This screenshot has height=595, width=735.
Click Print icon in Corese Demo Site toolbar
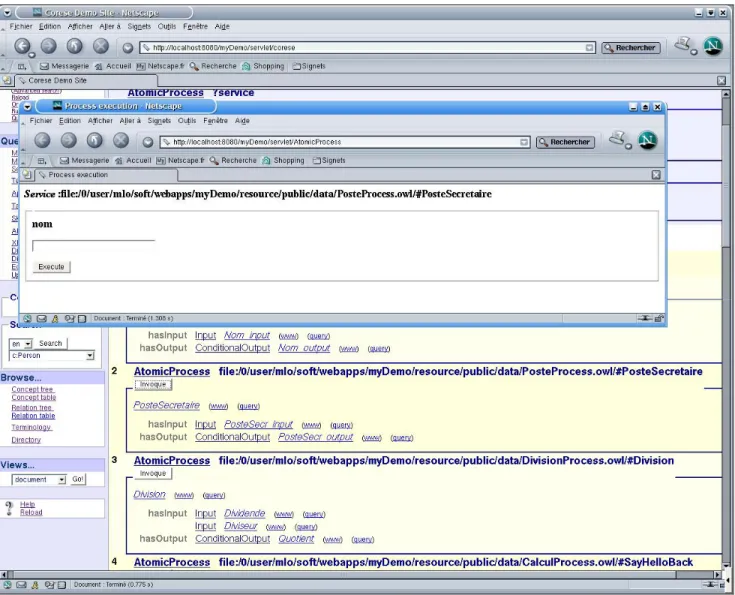pyautogui.click(x=683, y=45)
